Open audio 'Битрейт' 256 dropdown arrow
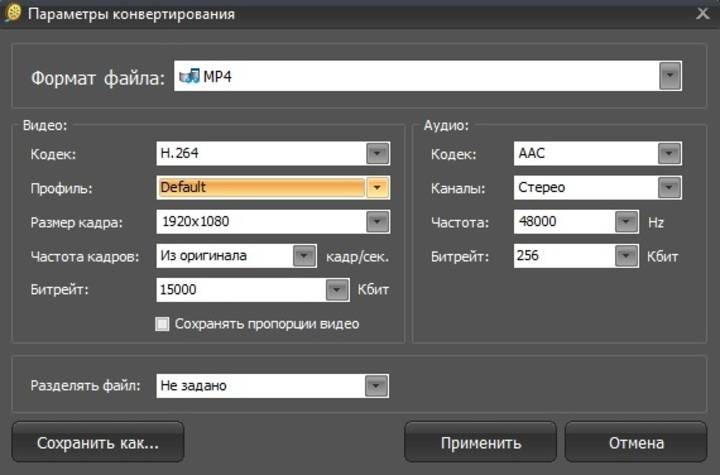The image size is (720, 475). coord(627,256)
